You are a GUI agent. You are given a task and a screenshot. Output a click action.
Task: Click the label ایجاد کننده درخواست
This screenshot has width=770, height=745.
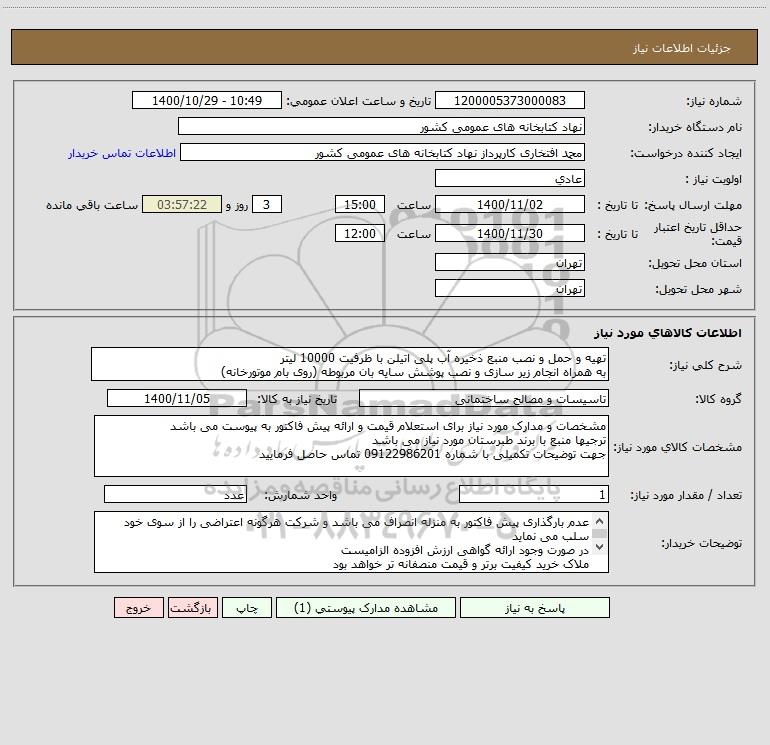point(686,153)
